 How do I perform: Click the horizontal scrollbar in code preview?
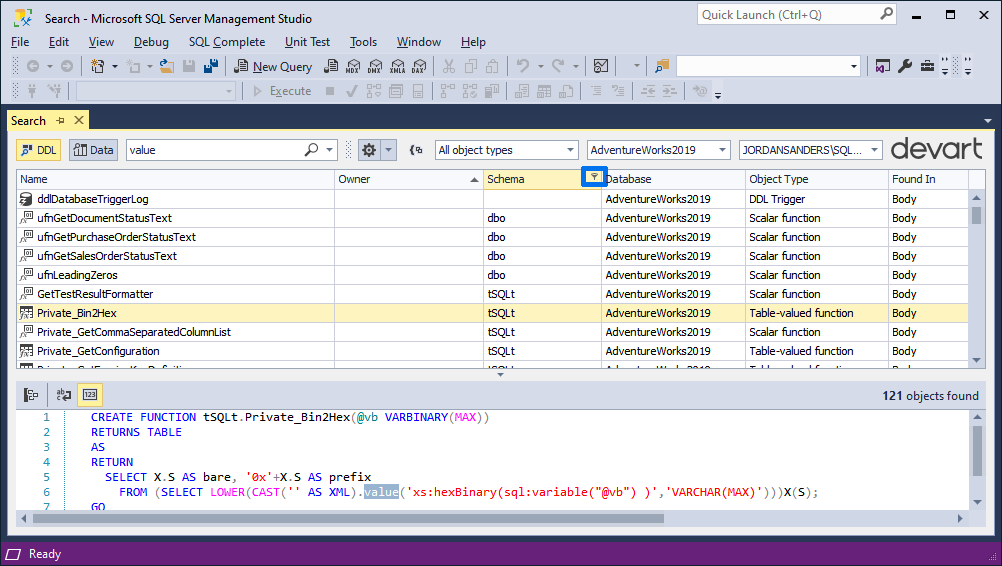point(348,519)
